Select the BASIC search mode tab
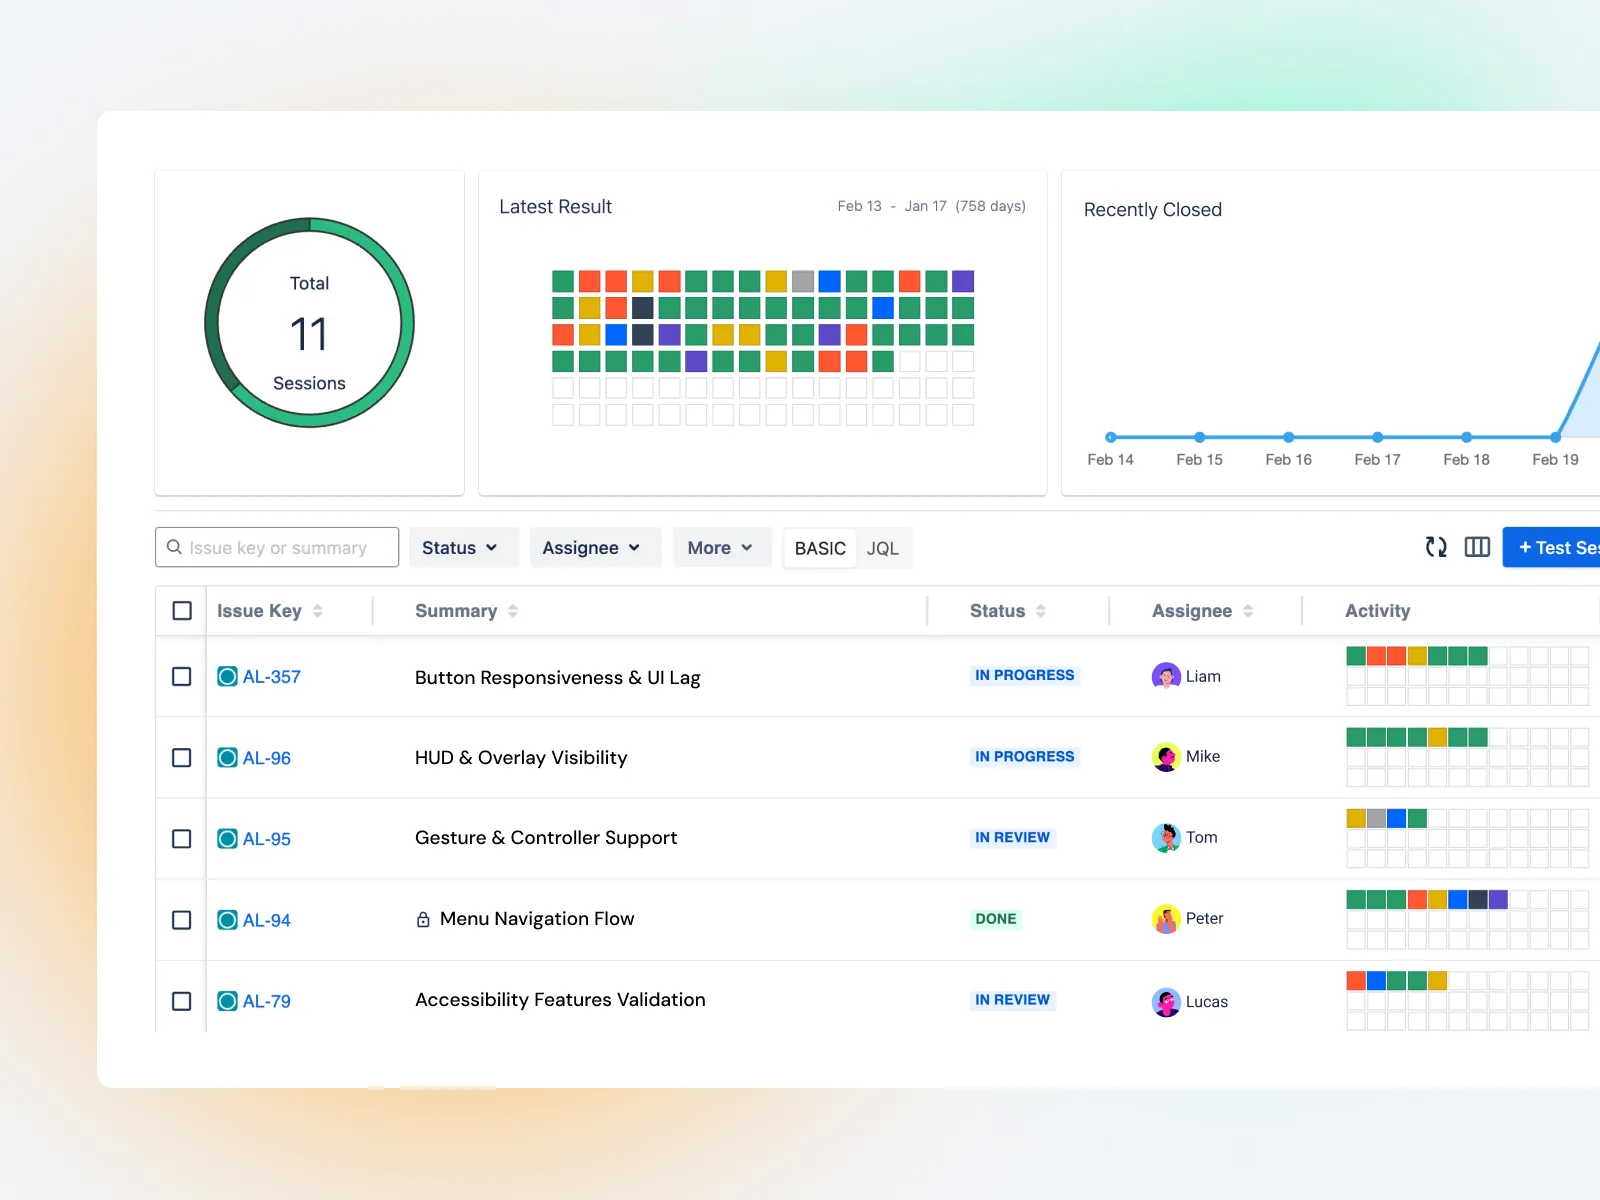The width and height of the screenshot is (1600, 1200). 819,548
